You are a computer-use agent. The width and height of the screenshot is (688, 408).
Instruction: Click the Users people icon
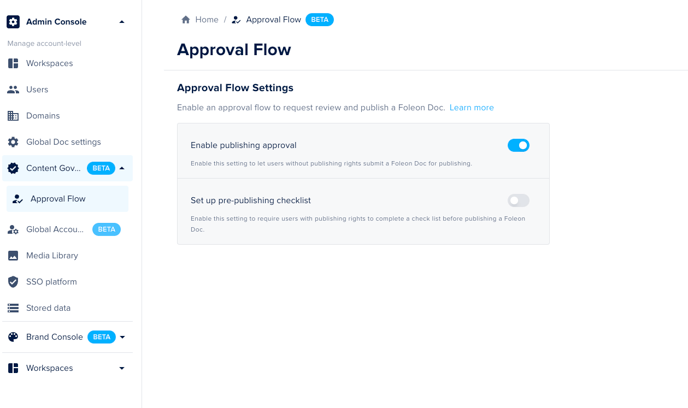tap(13, 90)
